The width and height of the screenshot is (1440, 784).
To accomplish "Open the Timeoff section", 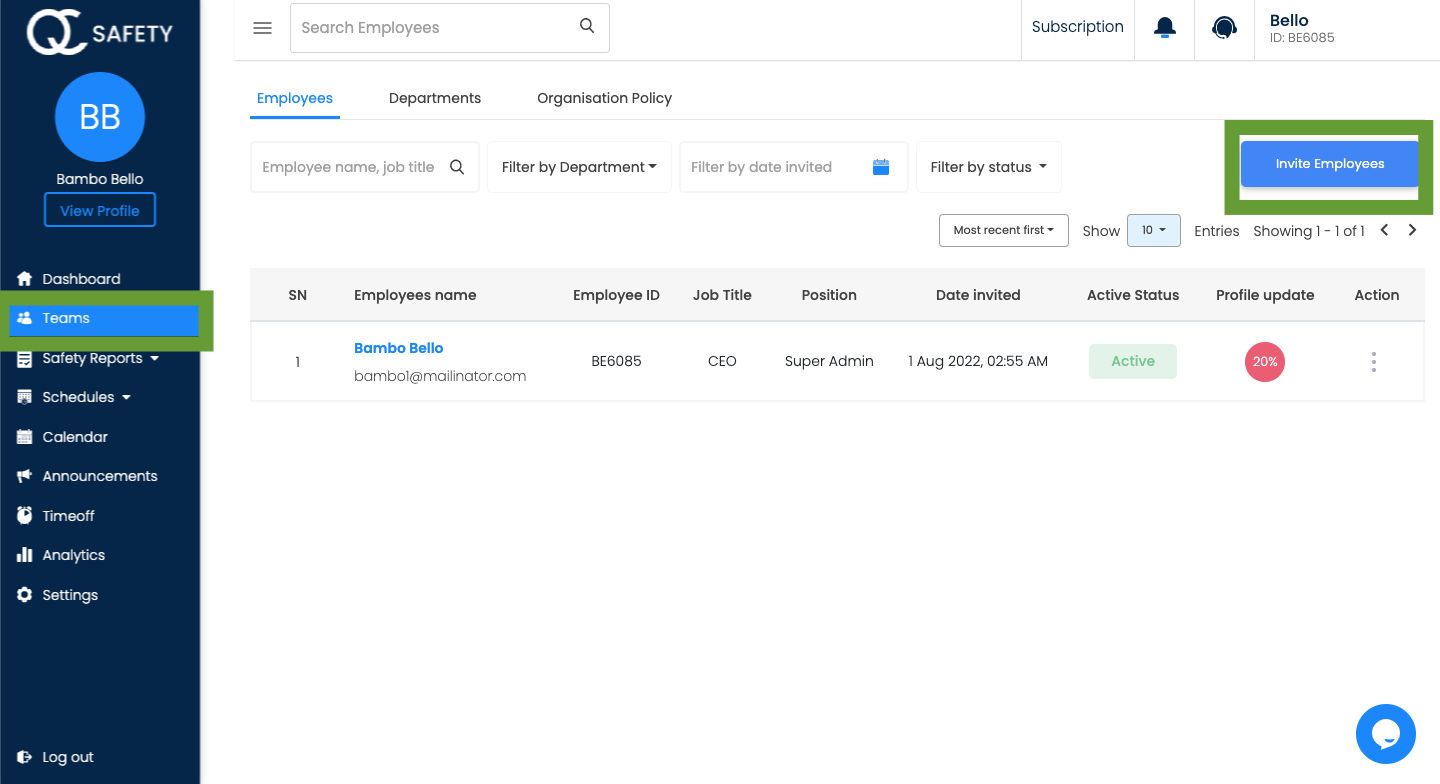I will [68, 515].
